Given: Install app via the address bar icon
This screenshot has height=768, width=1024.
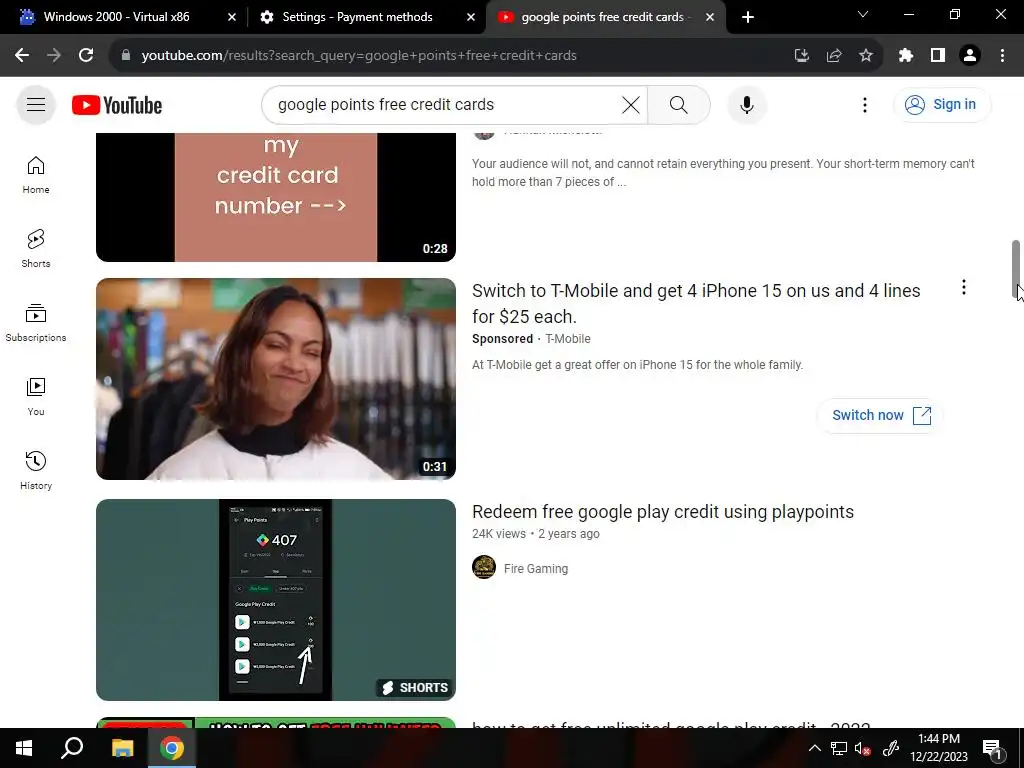Looking at the screenshot, I should pyautogui.click(x=802, y=56).
